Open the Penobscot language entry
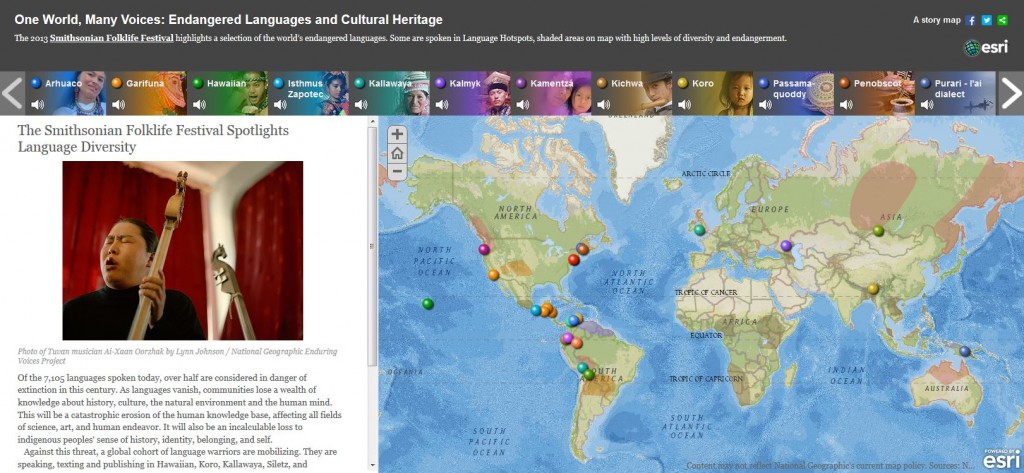 click(x=874, y=93)
